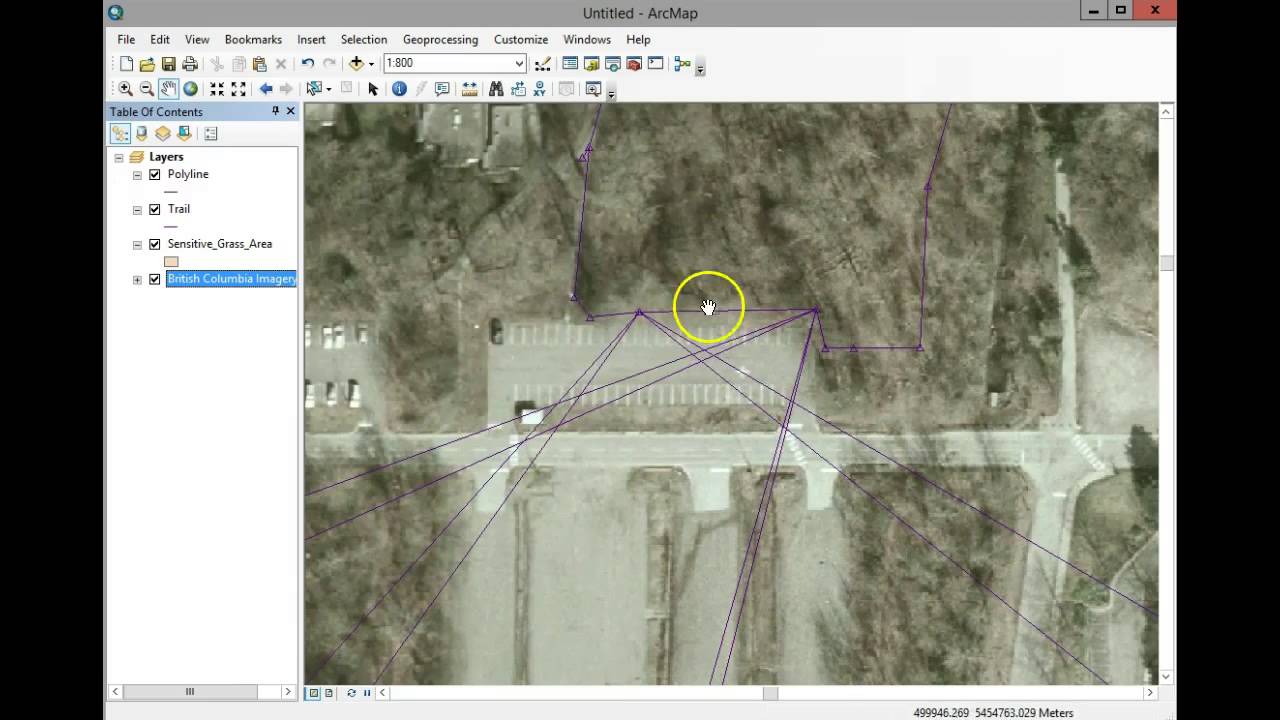Open an existing map file
The height and width of the screenshot is (720, 1280).
147,64
